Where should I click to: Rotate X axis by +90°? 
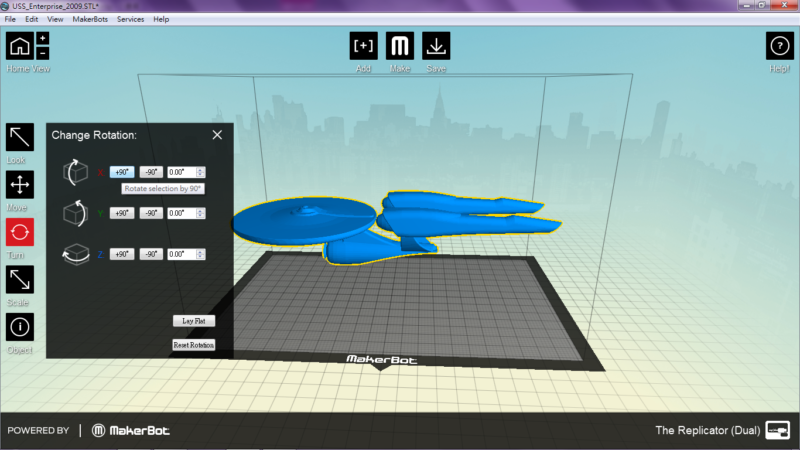point(122,172)
